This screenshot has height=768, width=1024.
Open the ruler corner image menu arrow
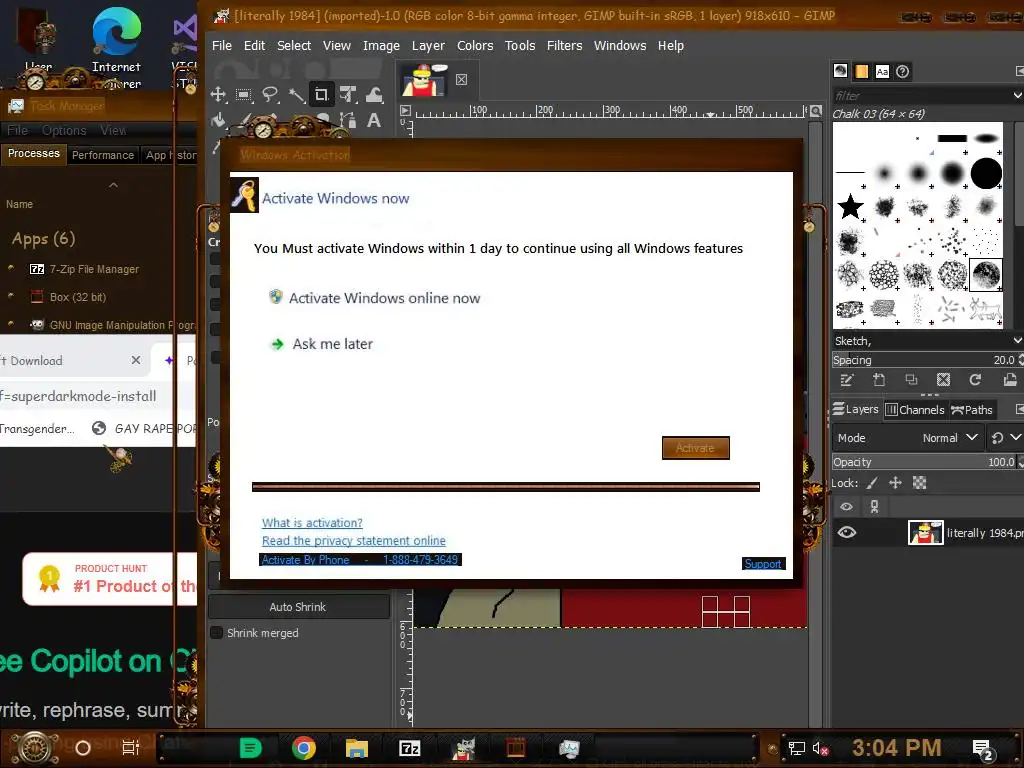pyautogui.click(x=405, y=111)
